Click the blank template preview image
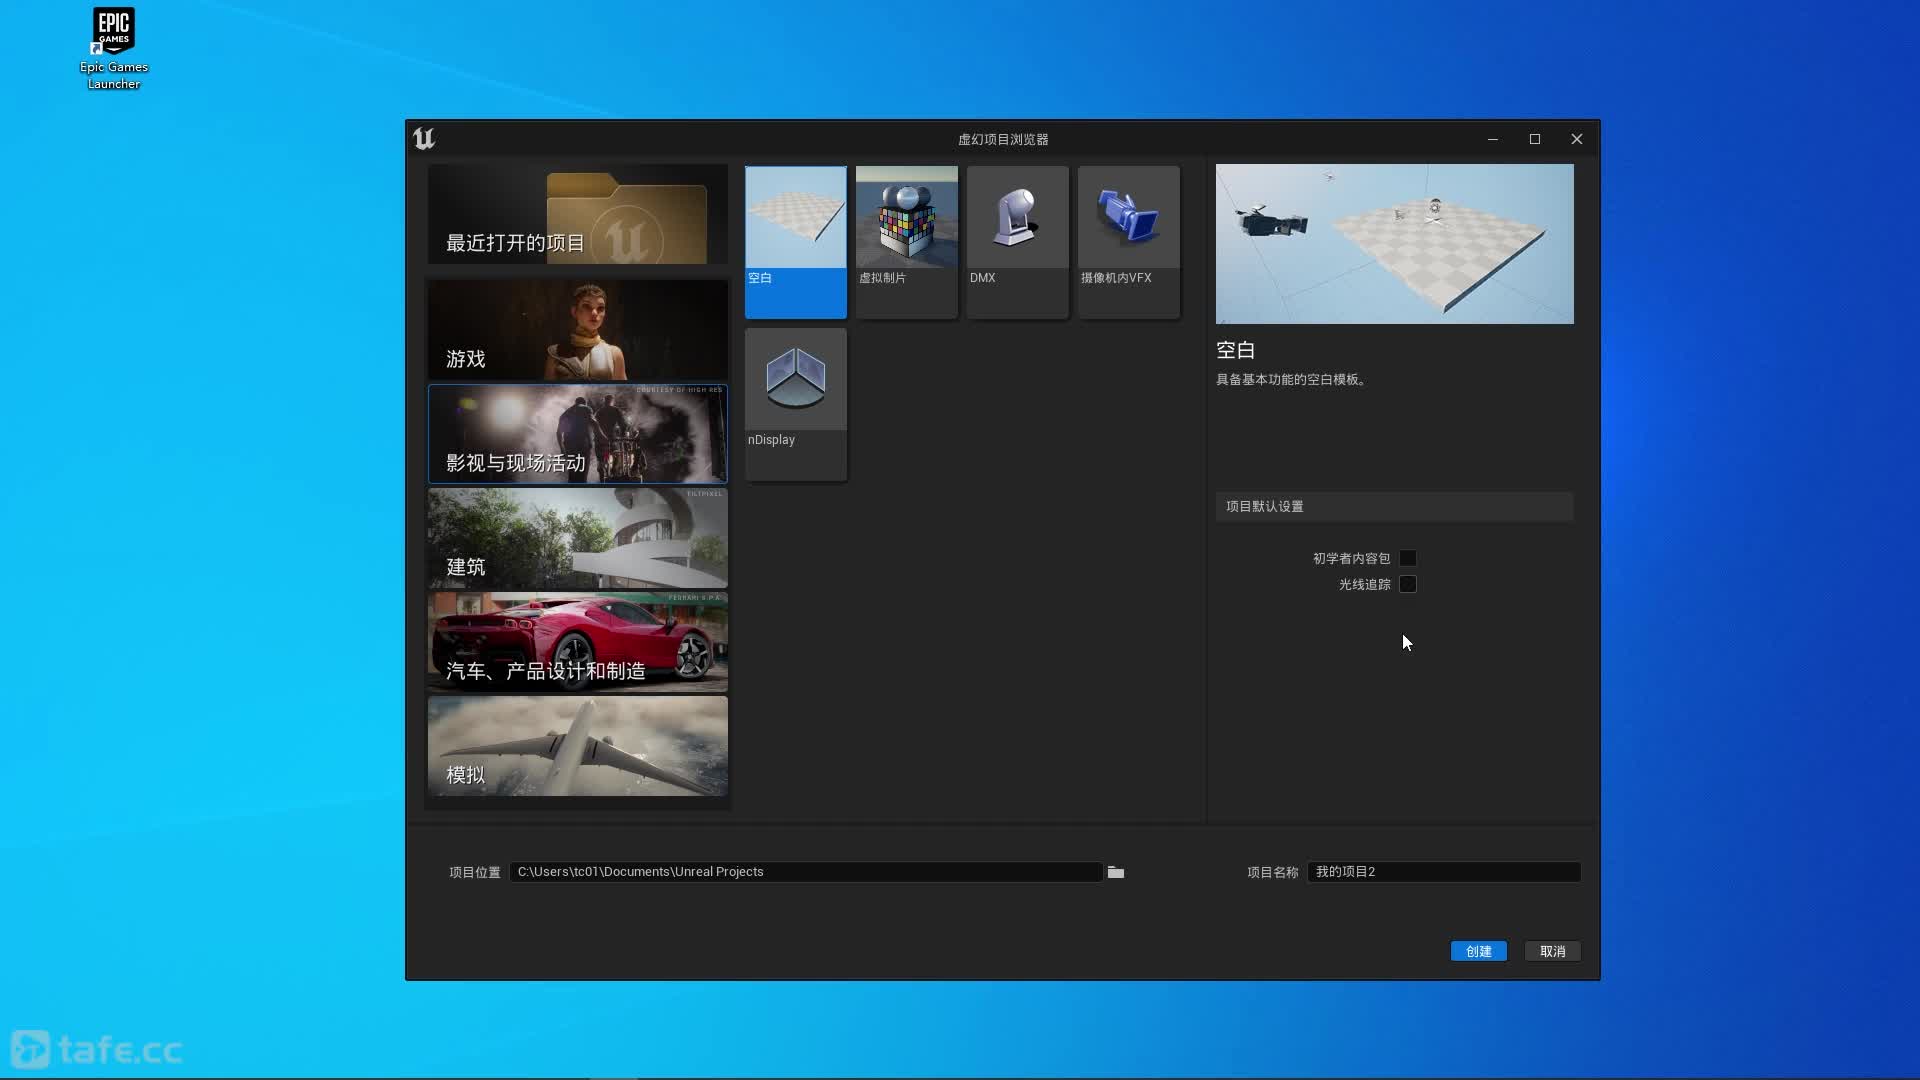Viewport: 1920px width, 1080px height. tap(1395, 244)
